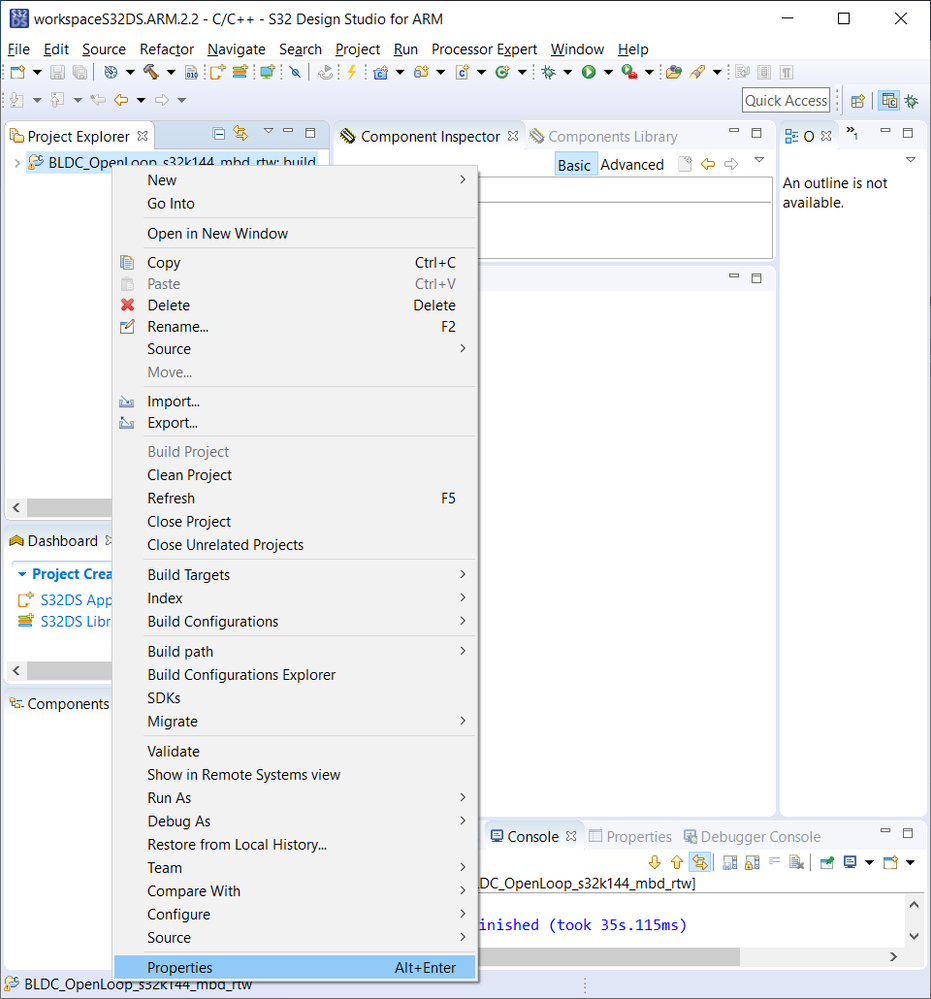Click the Run with toolbox external tools icon
Viewport: 931px width, 999px height.
tap(629, 72)
